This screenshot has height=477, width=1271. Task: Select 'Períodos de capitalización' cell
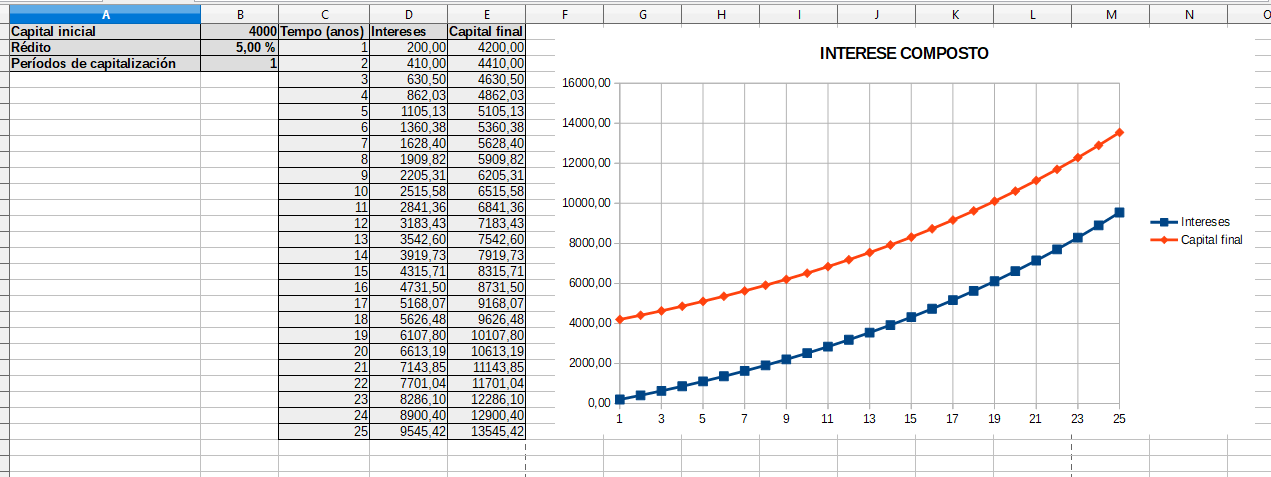pos(105,64)
